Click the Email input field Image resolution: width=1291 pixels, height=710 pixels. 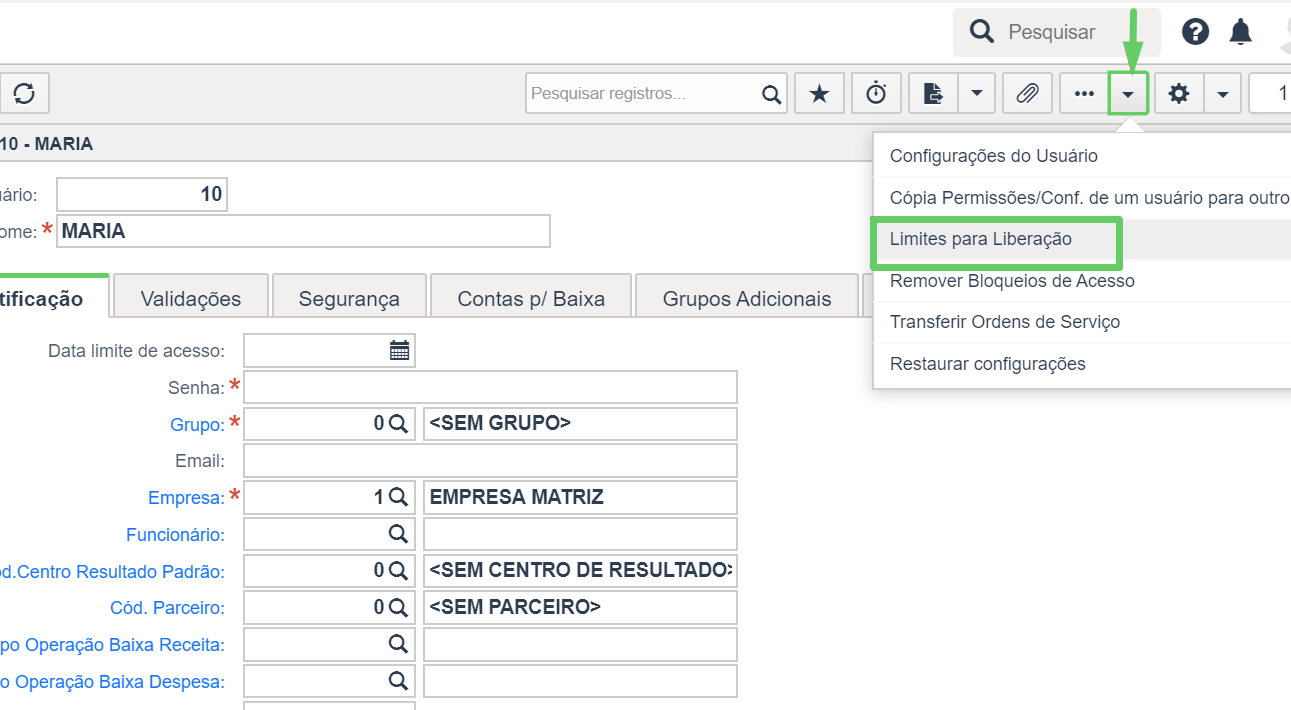click(490, 460)
